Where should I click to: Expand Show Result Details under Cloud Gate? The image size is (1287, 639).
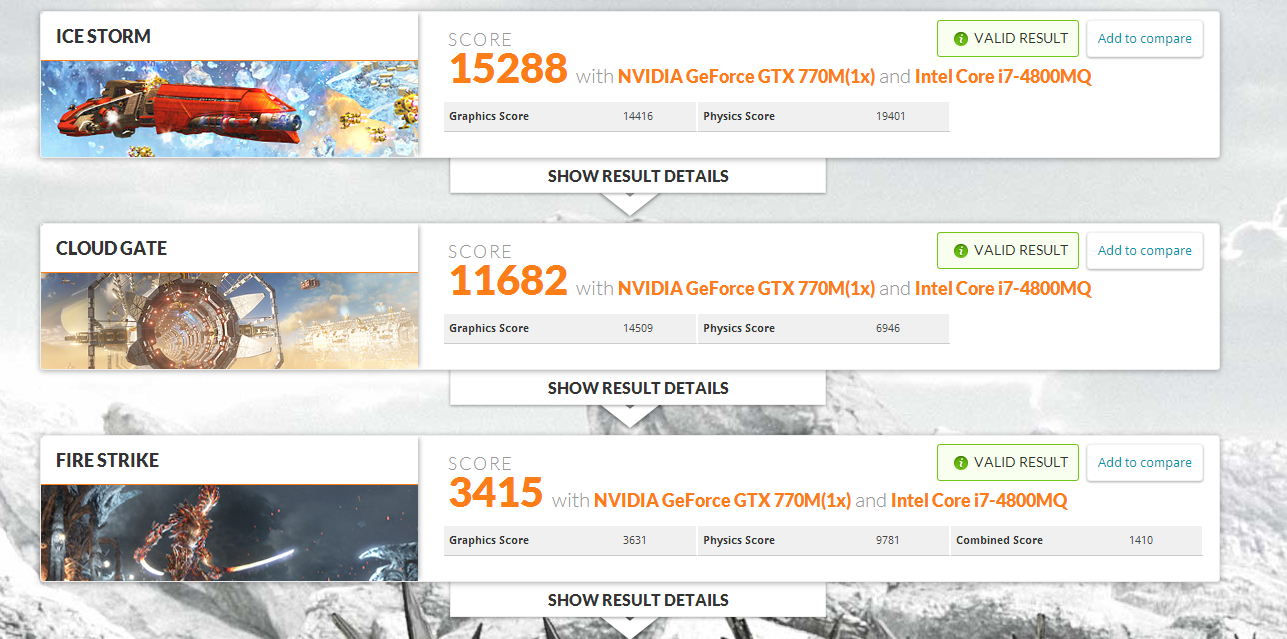pyautogui.click(x=638, y=388)
